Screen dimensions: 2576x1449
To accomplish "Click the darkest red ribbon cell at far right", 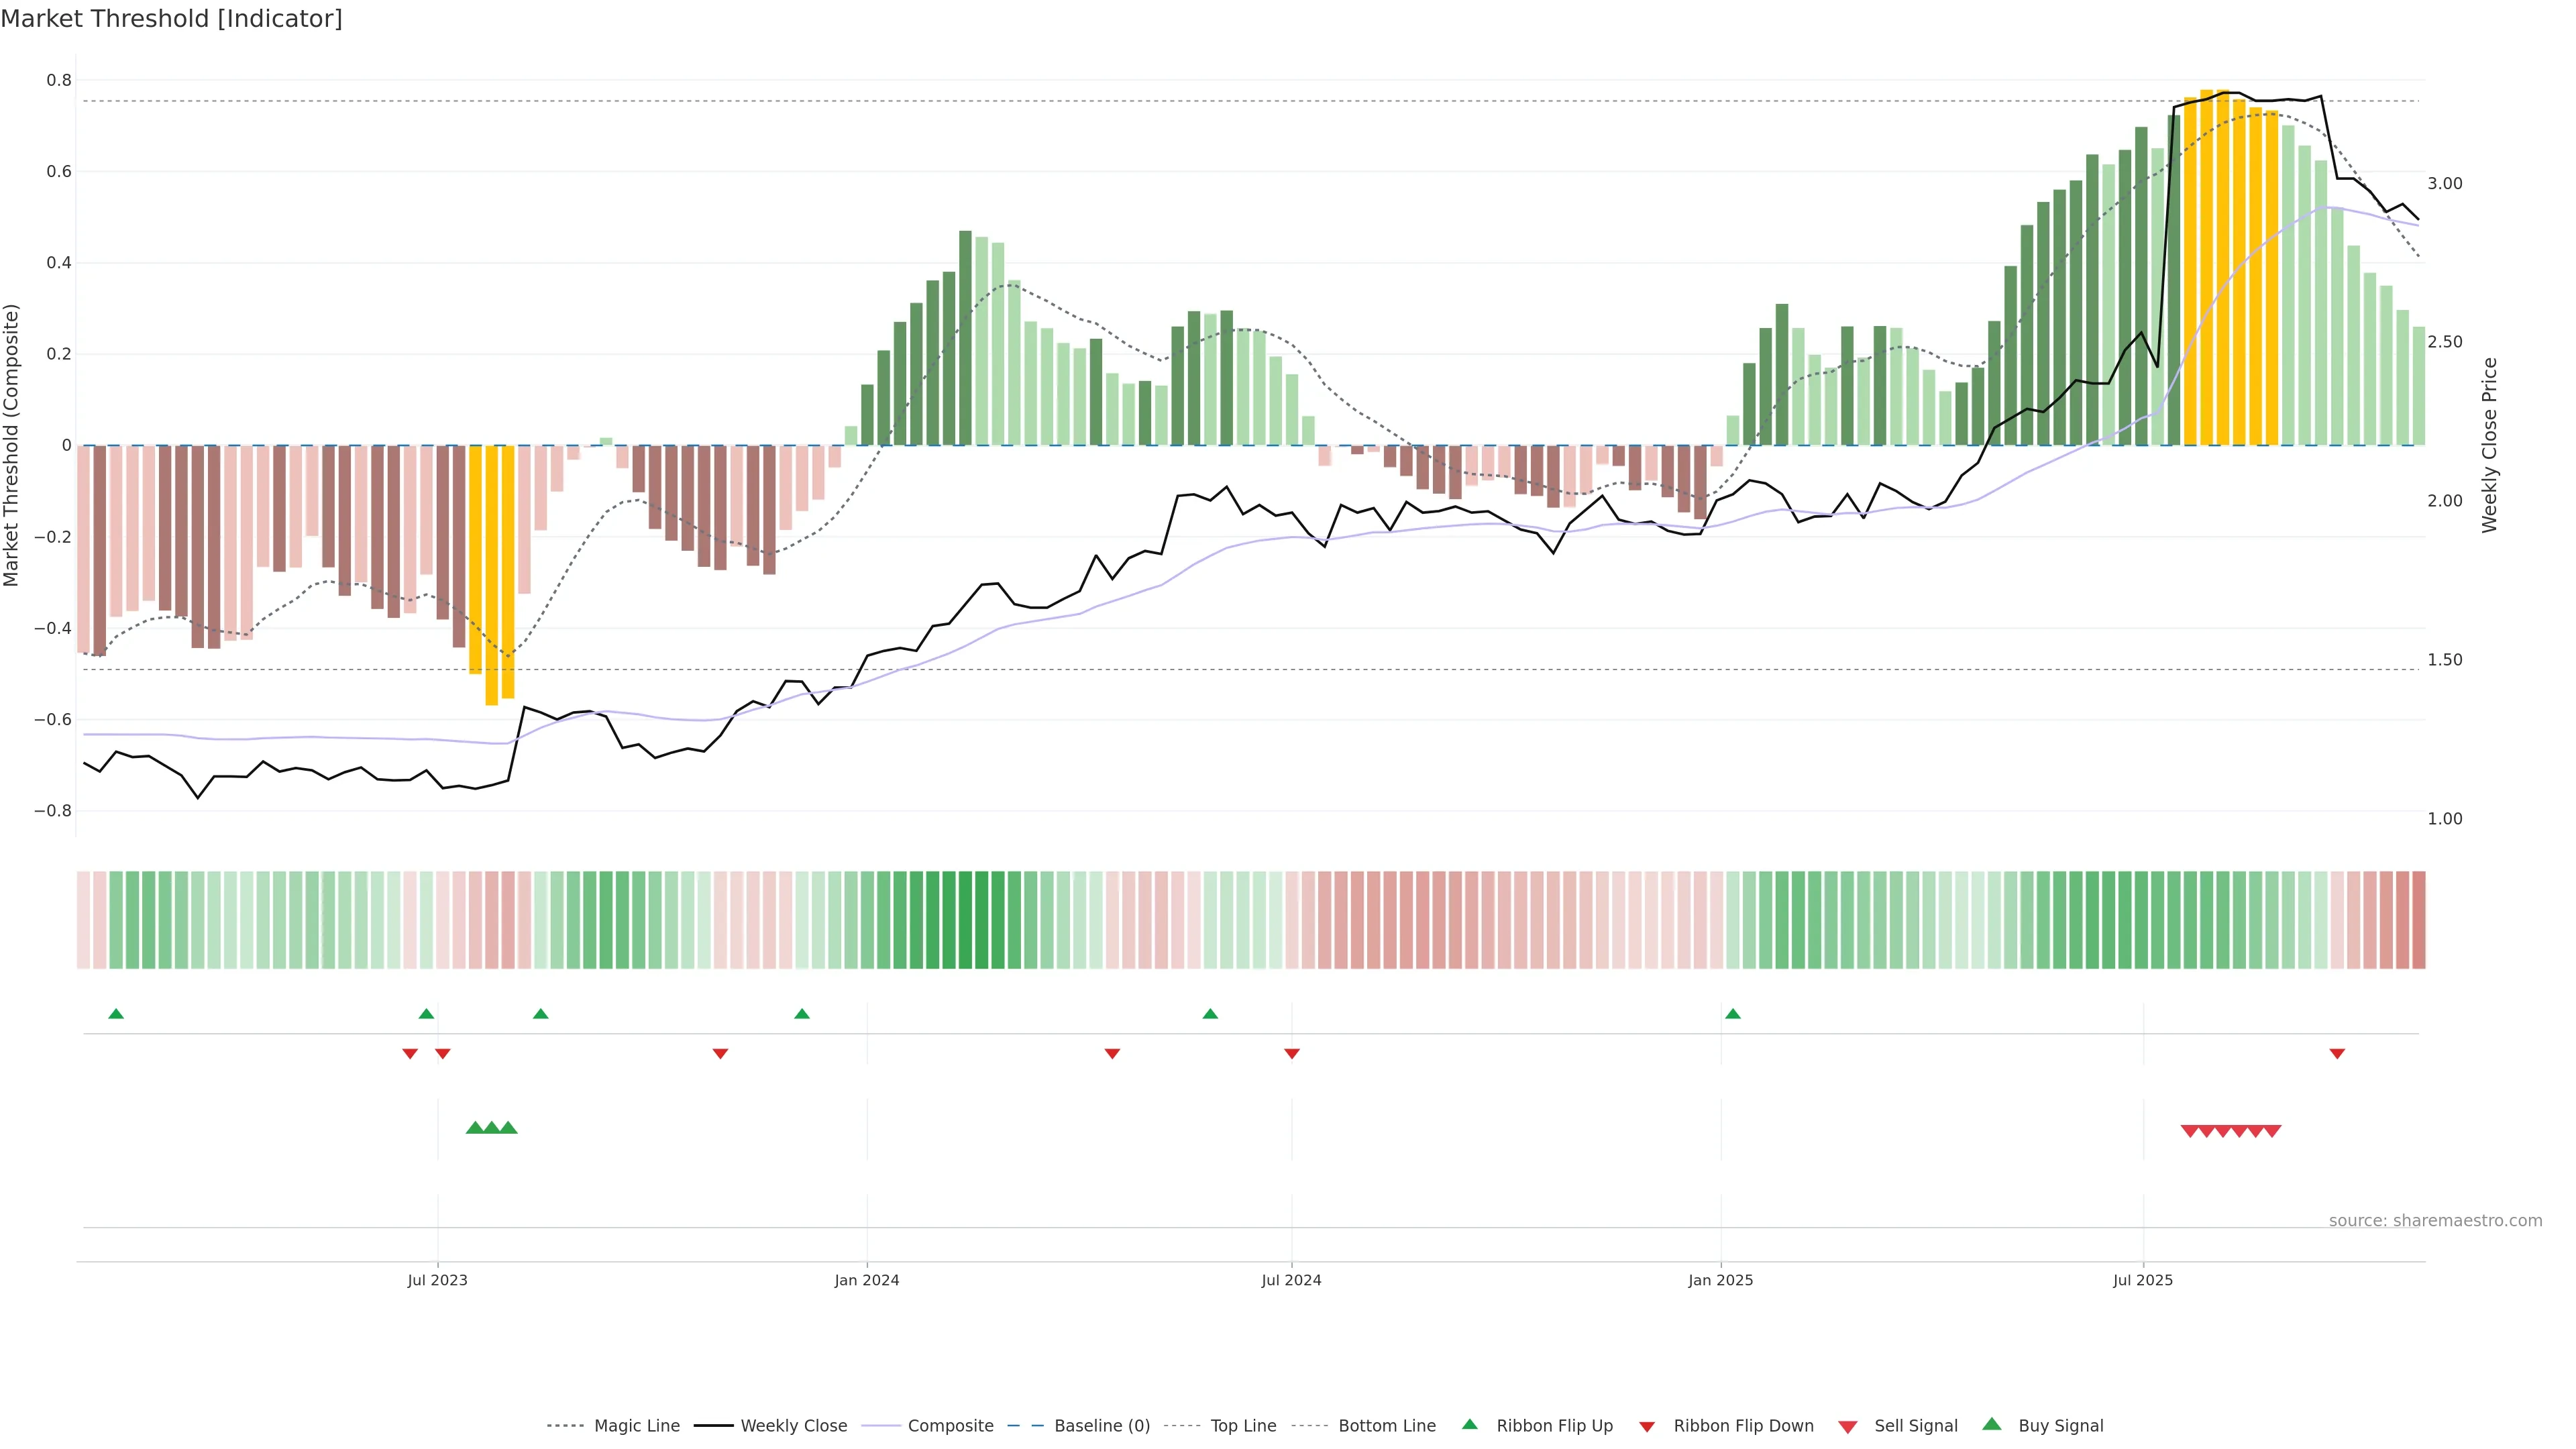I will (x=2418, y=919).
